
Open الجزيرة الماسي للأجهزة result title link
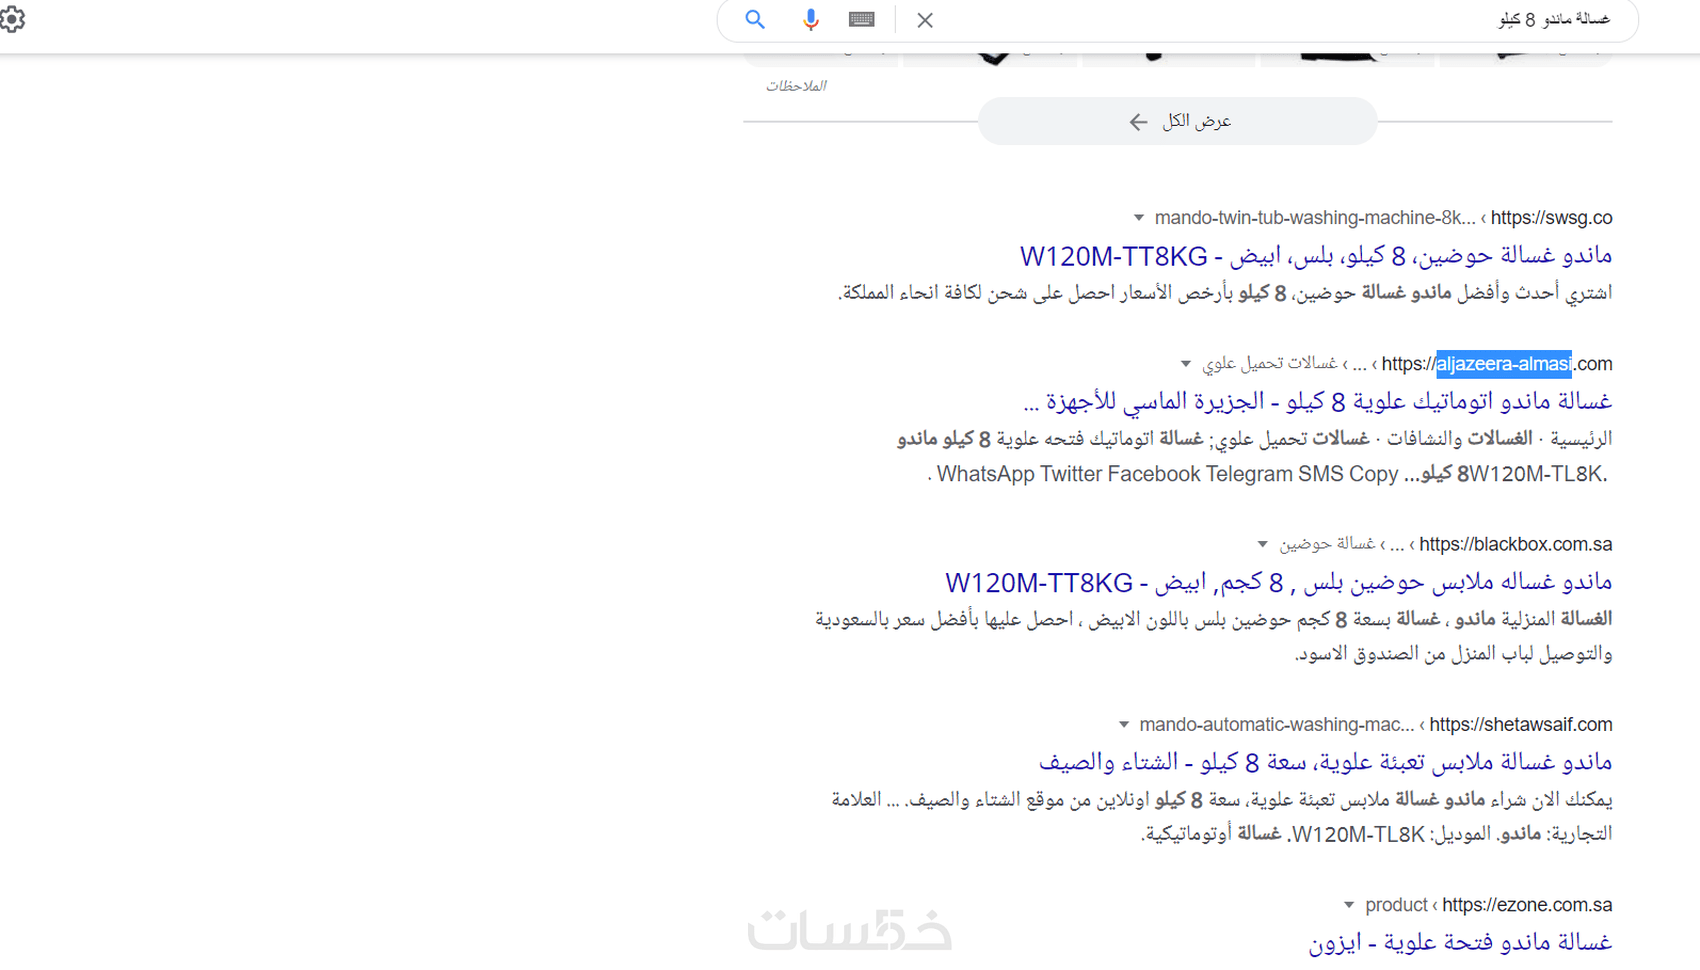1317,401
